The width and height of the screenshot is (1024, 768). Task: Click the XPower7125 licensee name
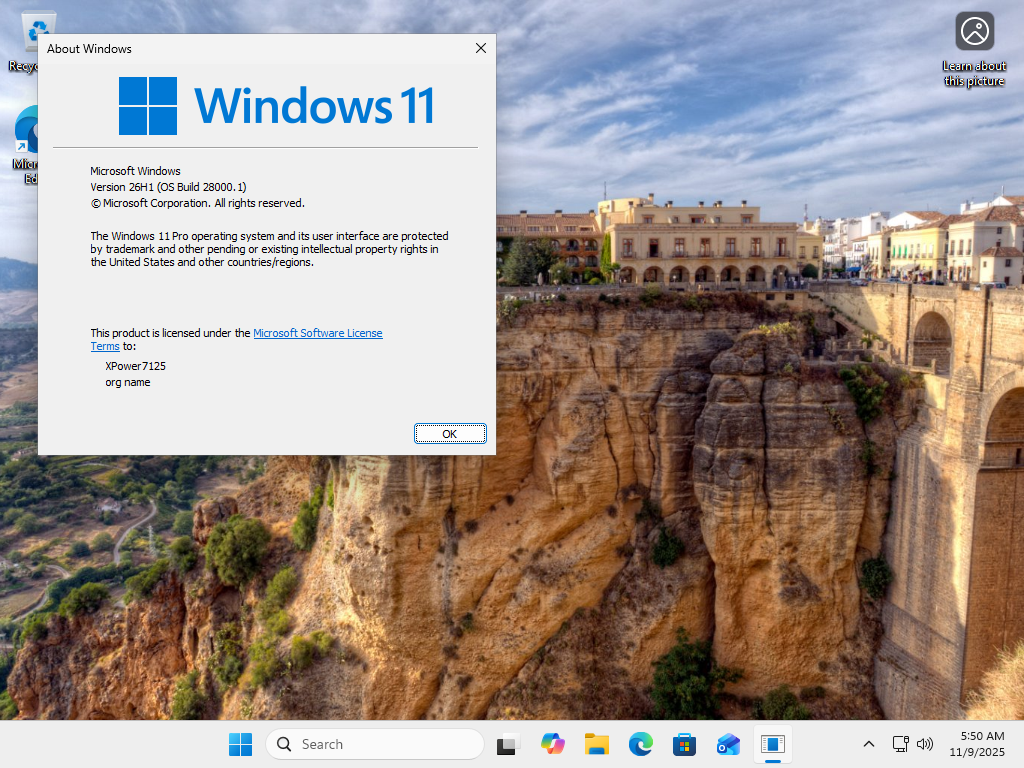135,366
